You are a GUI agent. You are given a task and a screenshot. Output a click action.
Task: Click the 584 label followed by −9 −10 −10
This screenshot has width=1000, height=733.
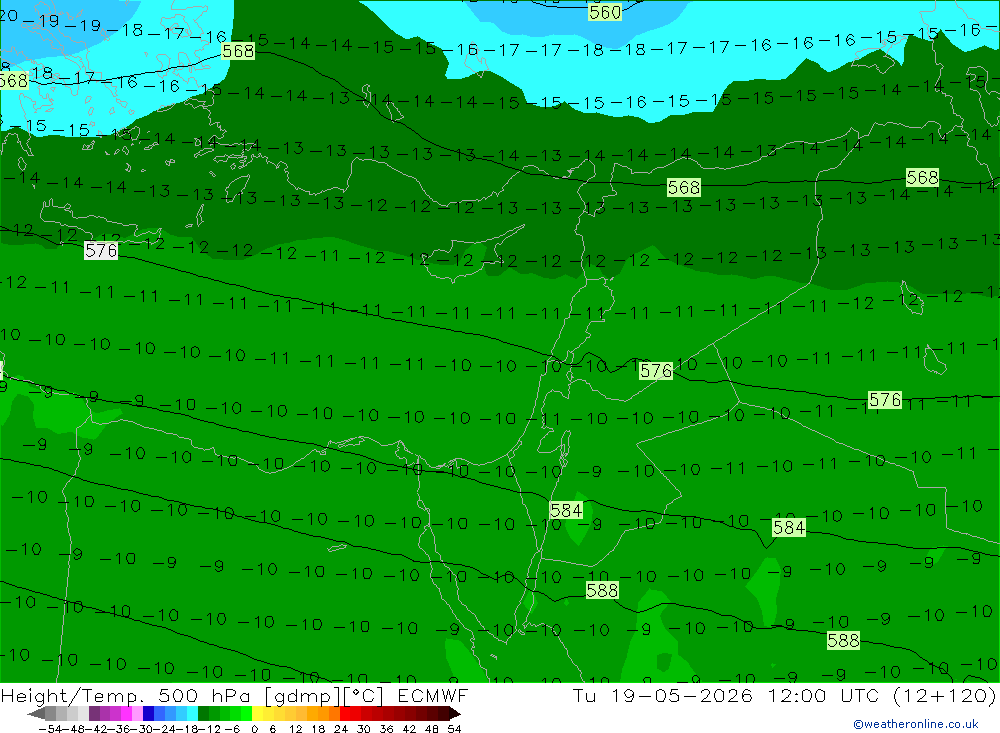(566, 510)
